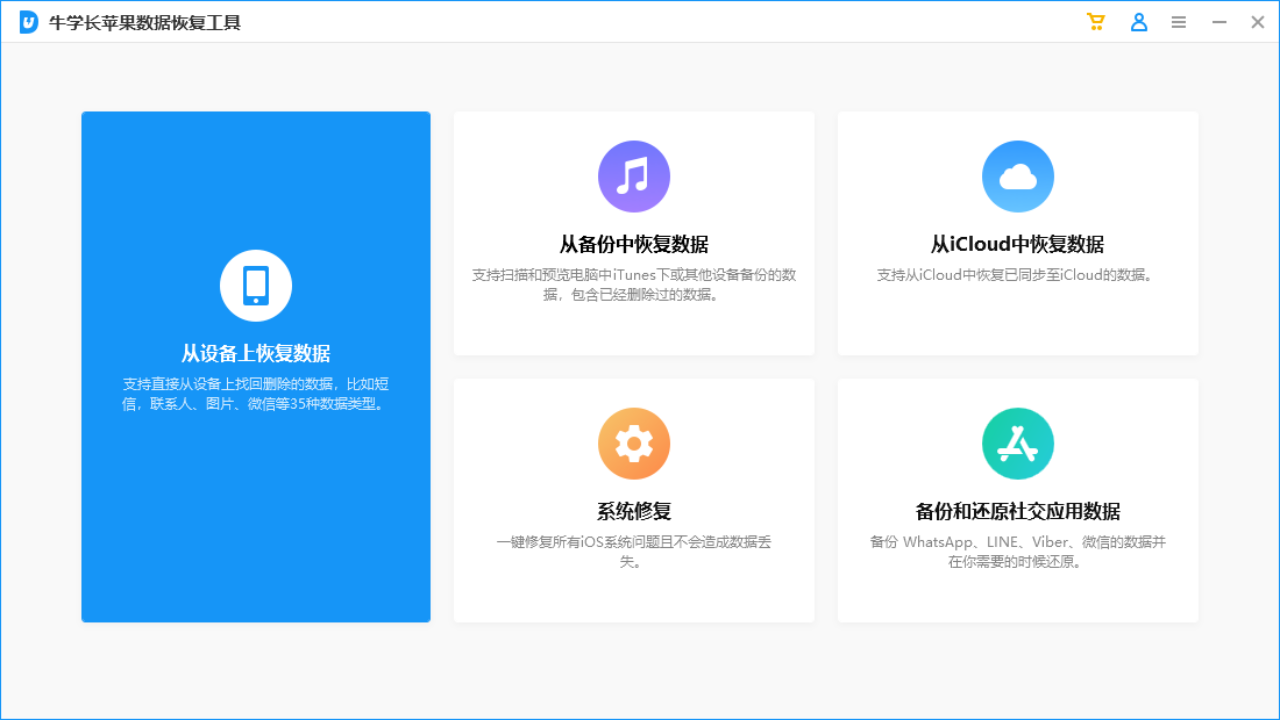Screen dimensions: 1280x720
Task: Click the green App Store style social data icon
Action: (x=1017, y=443)
